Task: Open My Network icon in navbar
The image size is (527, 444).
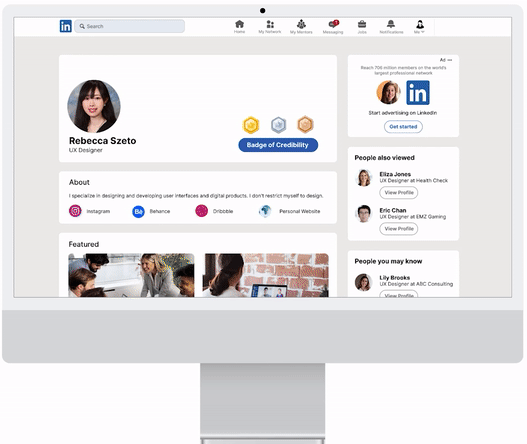Action: (x=270, y=27)
